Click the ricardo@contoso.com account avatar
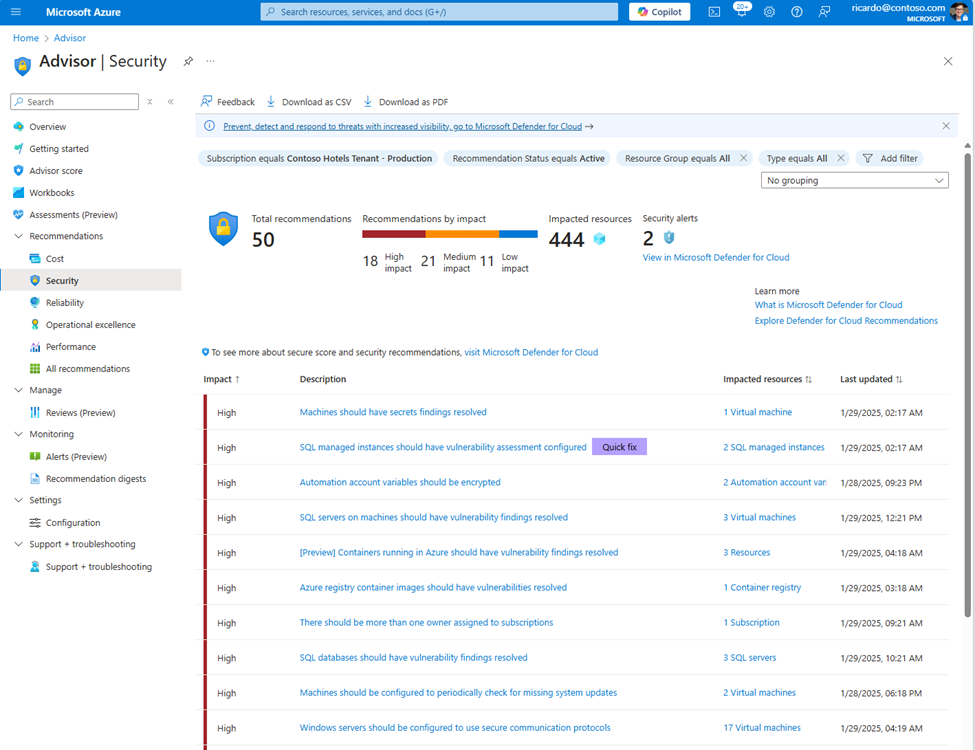This screenshot has height=750, width=975. pos(959,12)
